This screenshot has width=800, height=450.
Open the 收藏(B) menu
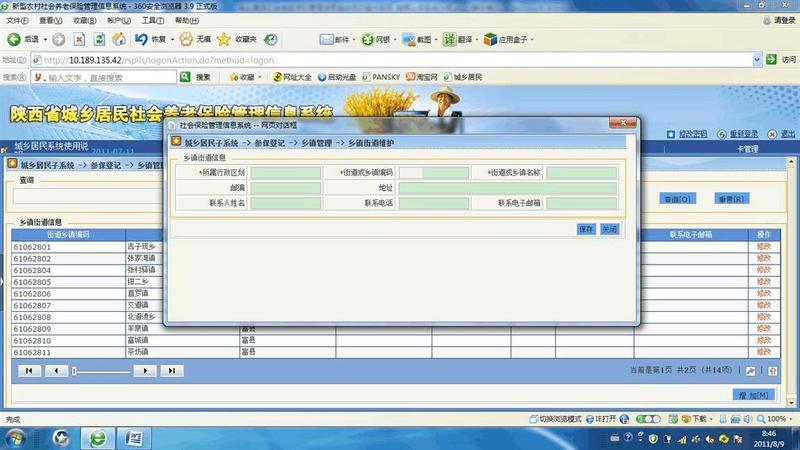coord(85,20)
